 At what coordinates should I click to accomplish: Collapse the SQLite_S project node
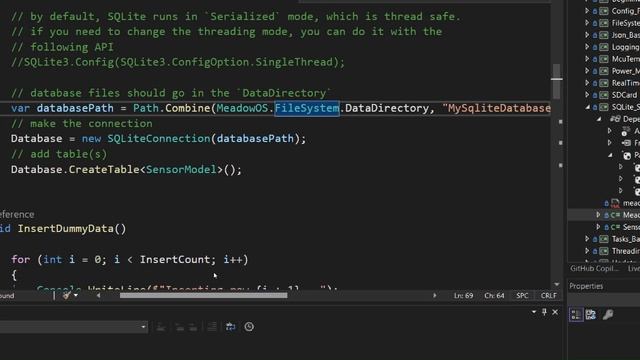pyautogui.click(x=587, y=107)
